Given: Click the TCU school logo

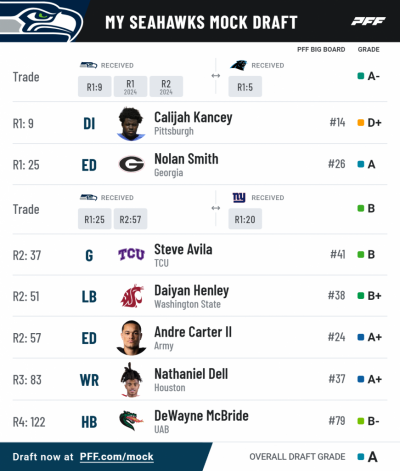Looking at the screenshot, I should (x=131, y=255).
